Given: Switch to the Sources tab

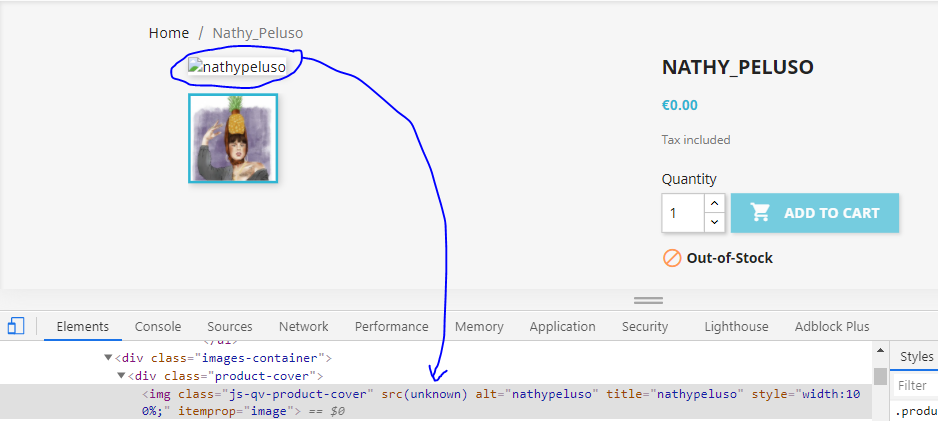Looking at the screenshot, I should pyautogui.click(x=230, y=327).
